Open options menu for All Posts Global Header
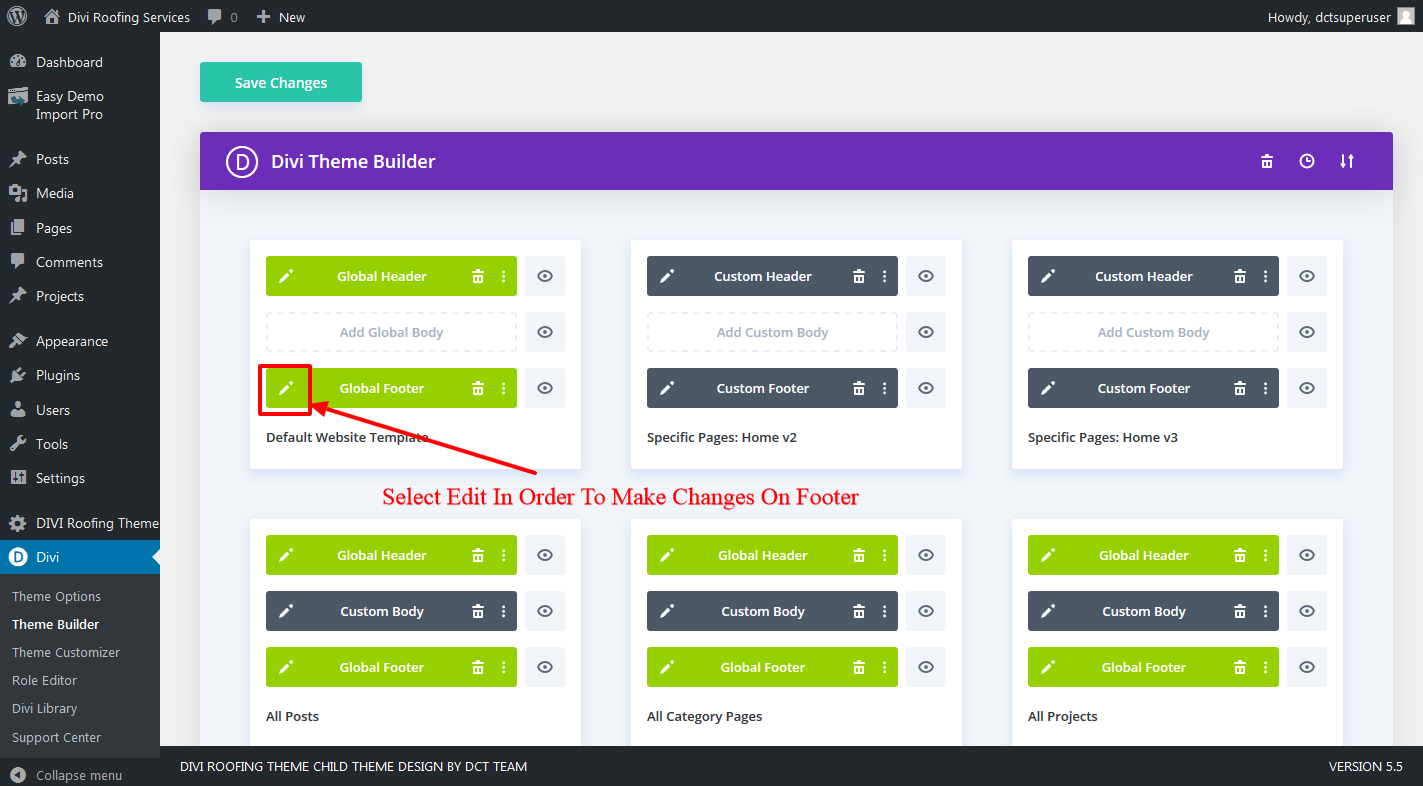Image resolution: width=1423 pixels, height=786 pixels. click(503, 555)
